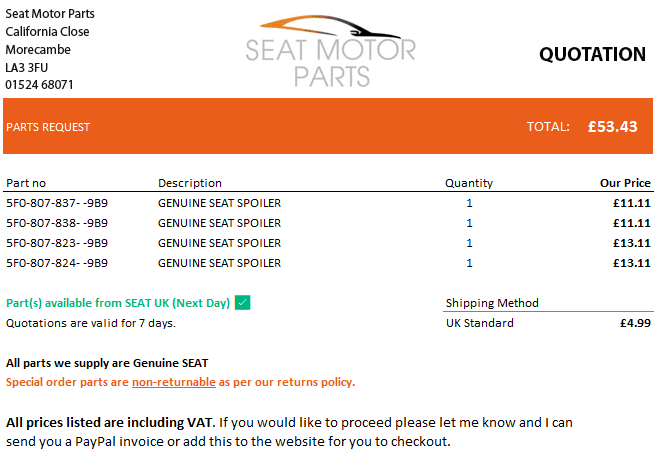This screenshot has width=665, height=467.
Task: Click the UK Standard shipping method
Action: coord(480,323)
